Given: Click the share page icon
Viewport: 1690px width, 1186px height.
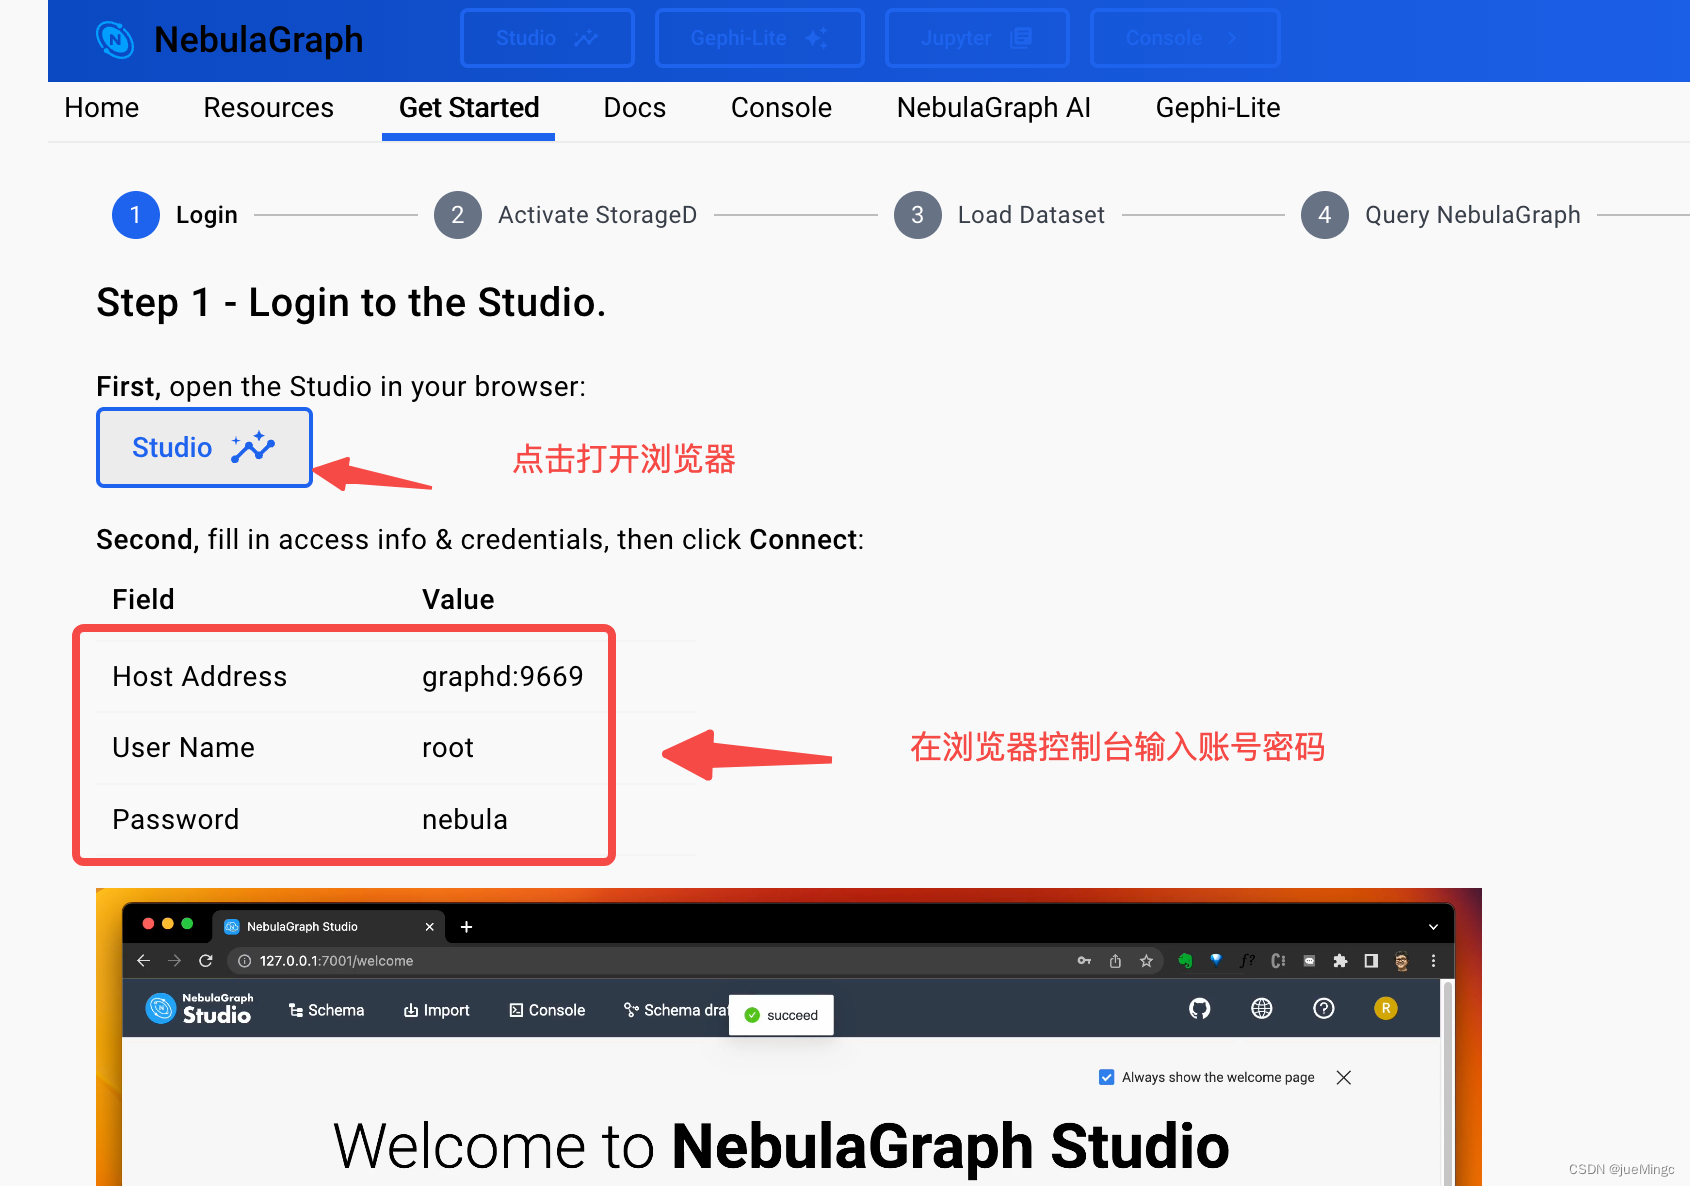Looking at the screenshot, I should [x=1115, y=961].
